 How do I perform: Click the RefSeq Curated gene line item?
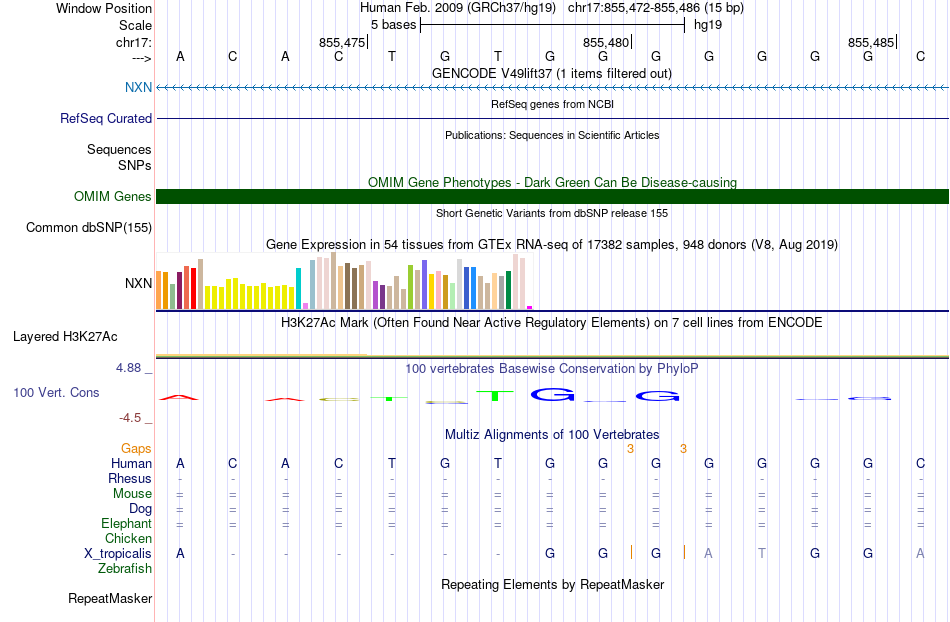point(552,118)
